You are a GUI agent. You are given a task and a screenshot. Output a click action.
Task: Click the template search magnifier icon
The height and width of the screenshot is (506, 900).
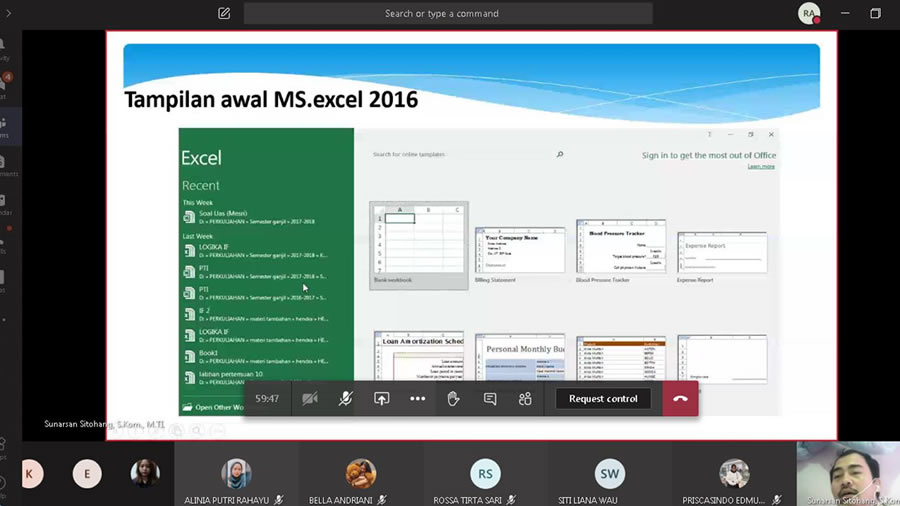point(560,154)
